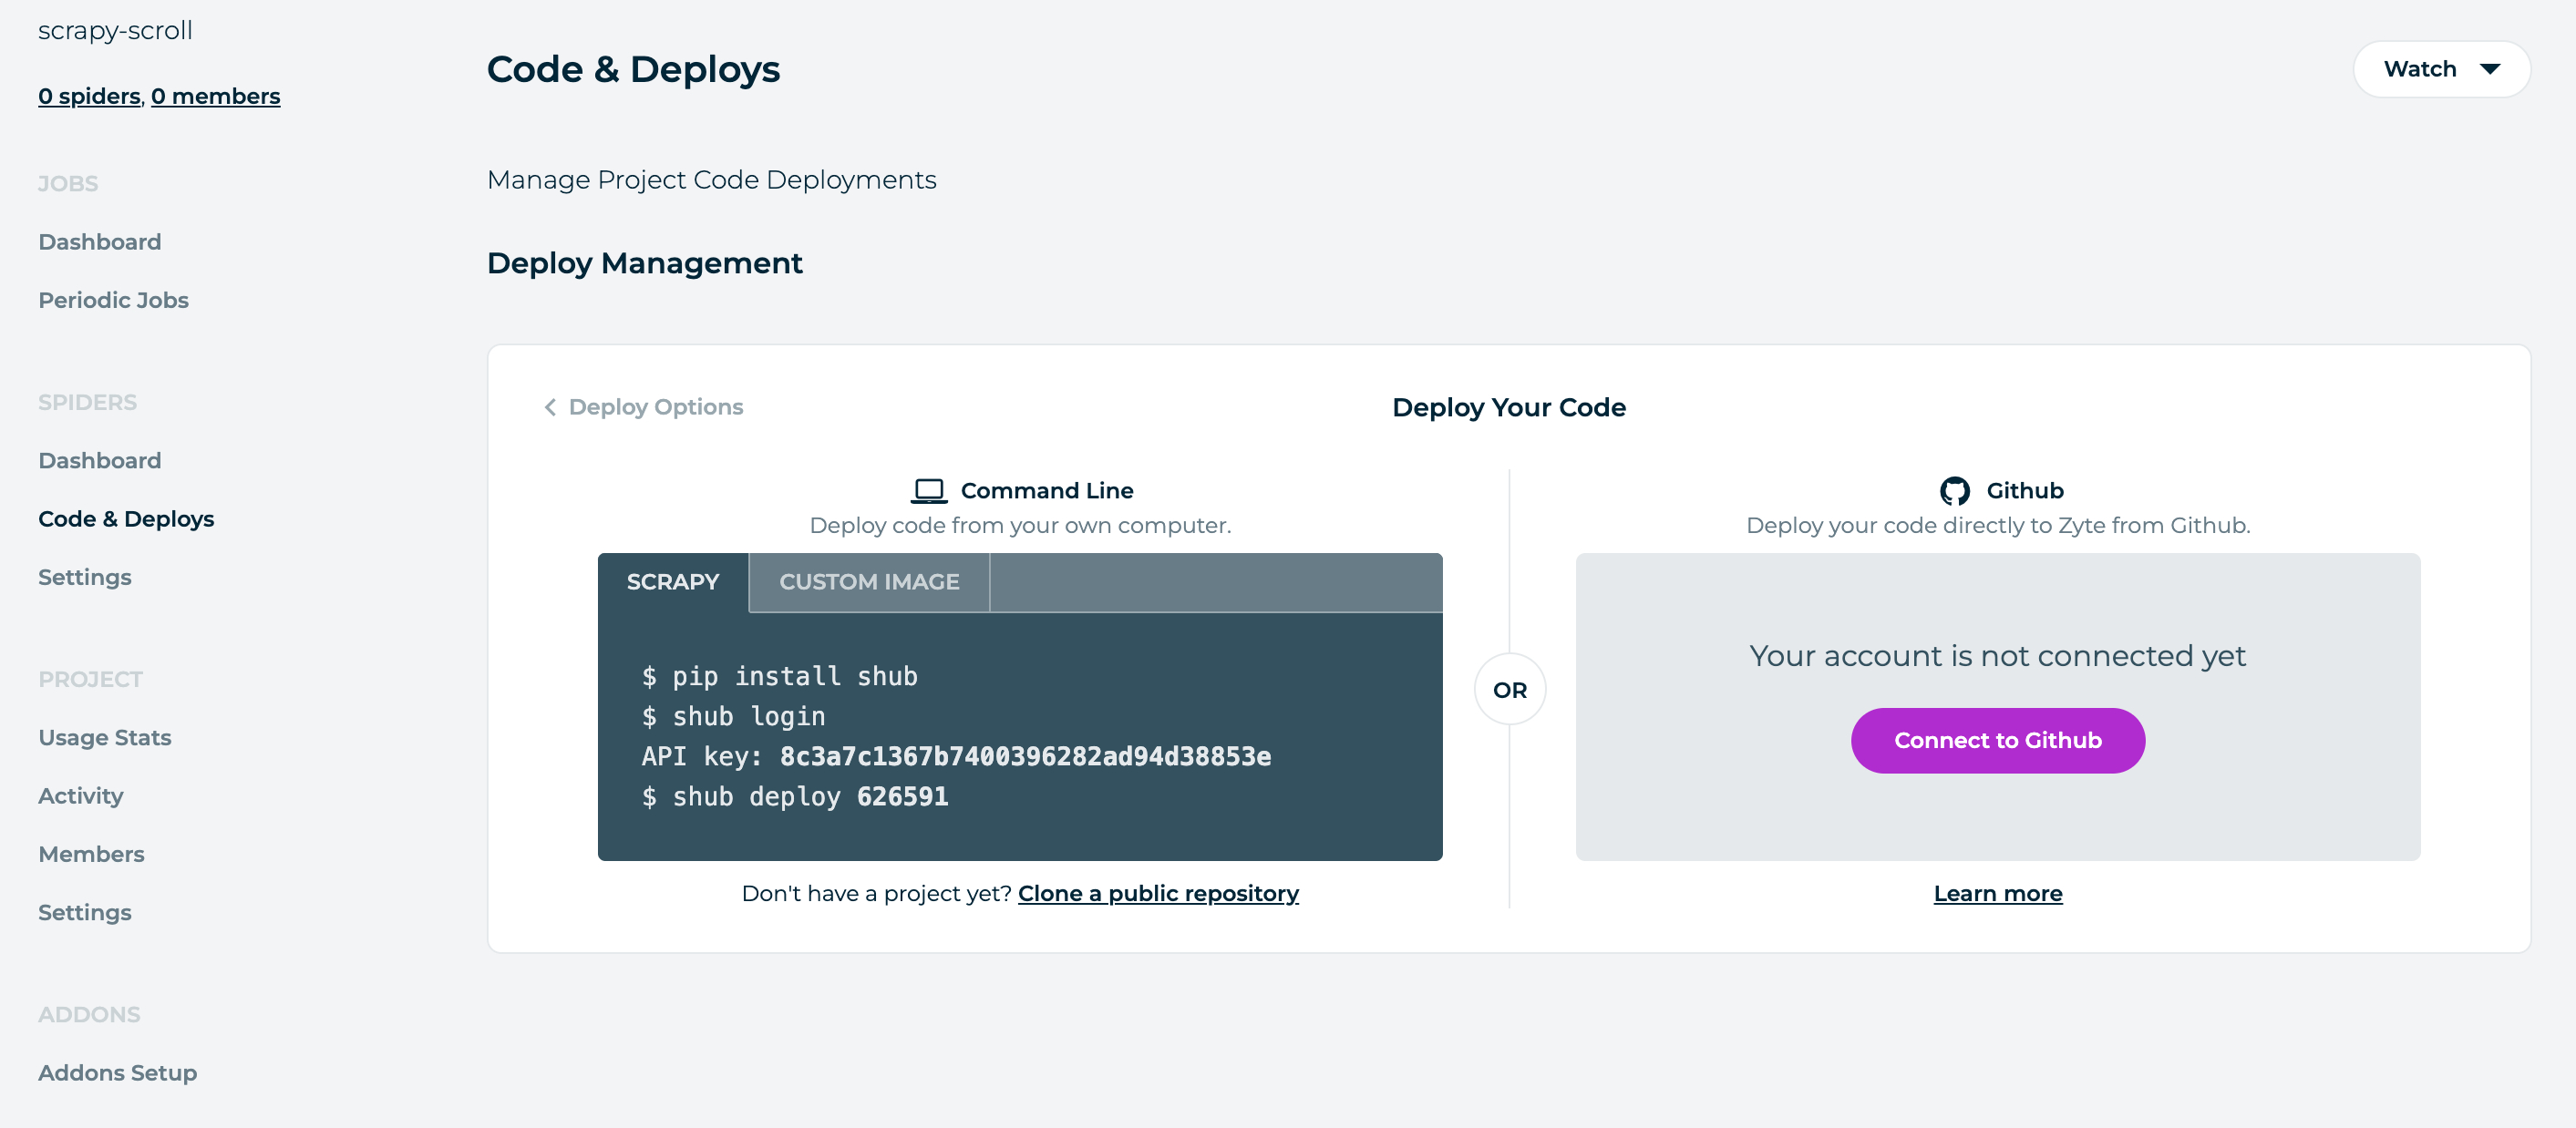Select Code & Deploys in the sidebar

pyautogui.click(x=126, y=519)
